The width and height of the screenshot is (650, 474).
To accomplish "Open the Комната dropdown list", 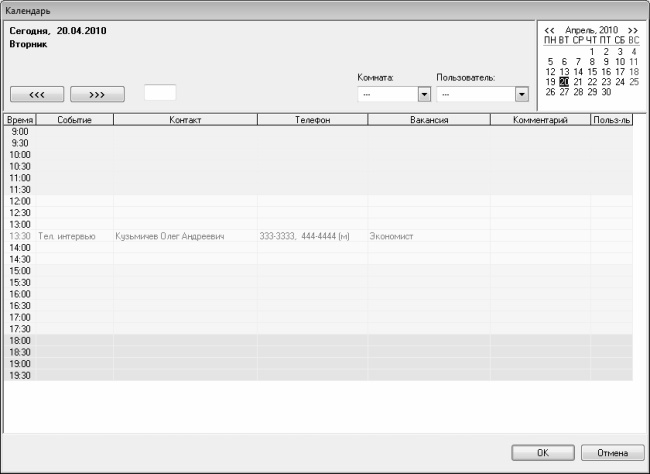I will point(424,94).
